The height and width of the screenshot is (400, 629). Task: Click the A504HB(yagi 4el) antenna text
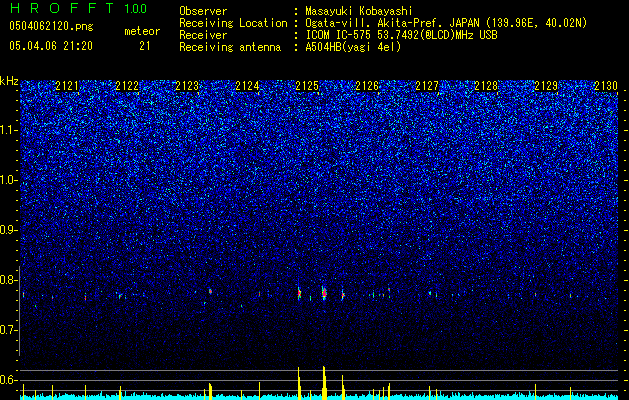[353, 47]
